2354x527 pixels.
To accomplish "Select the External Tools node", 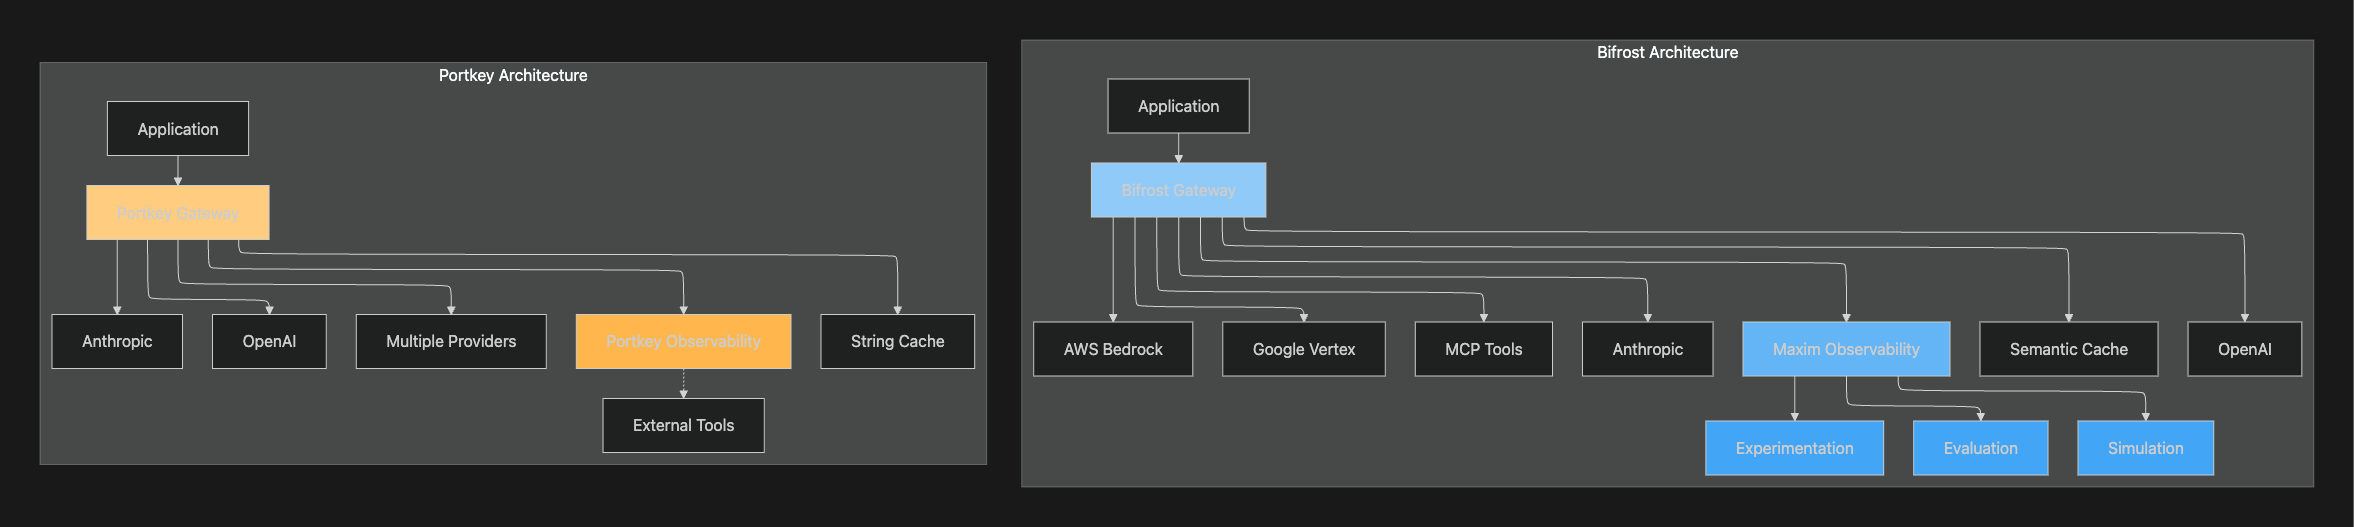I will [683, 426].
